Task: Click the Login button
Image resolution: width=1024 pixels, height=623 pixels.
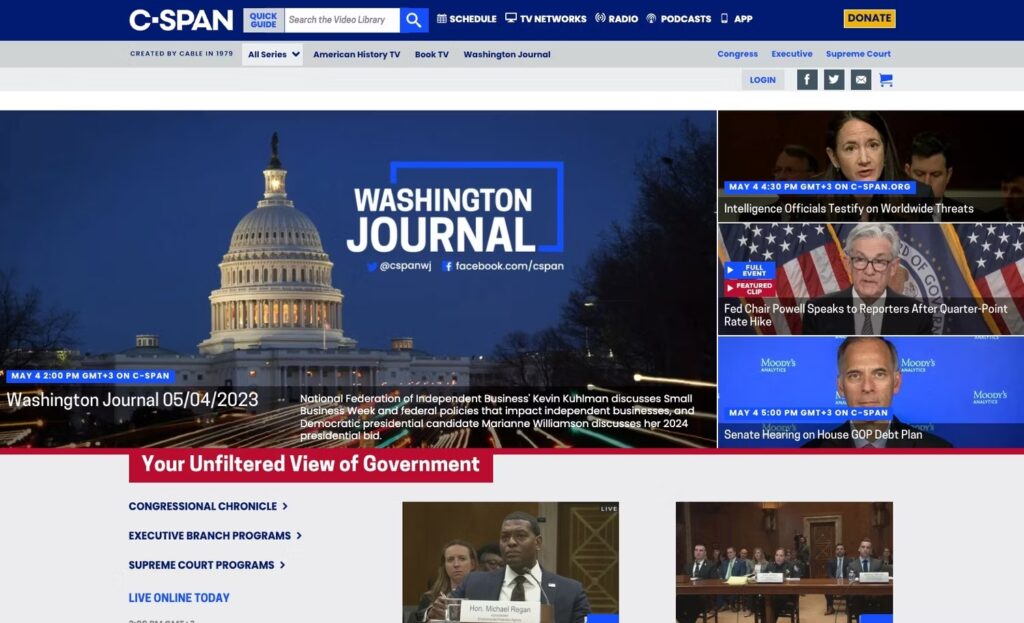Action: click(x=762, y=80)
